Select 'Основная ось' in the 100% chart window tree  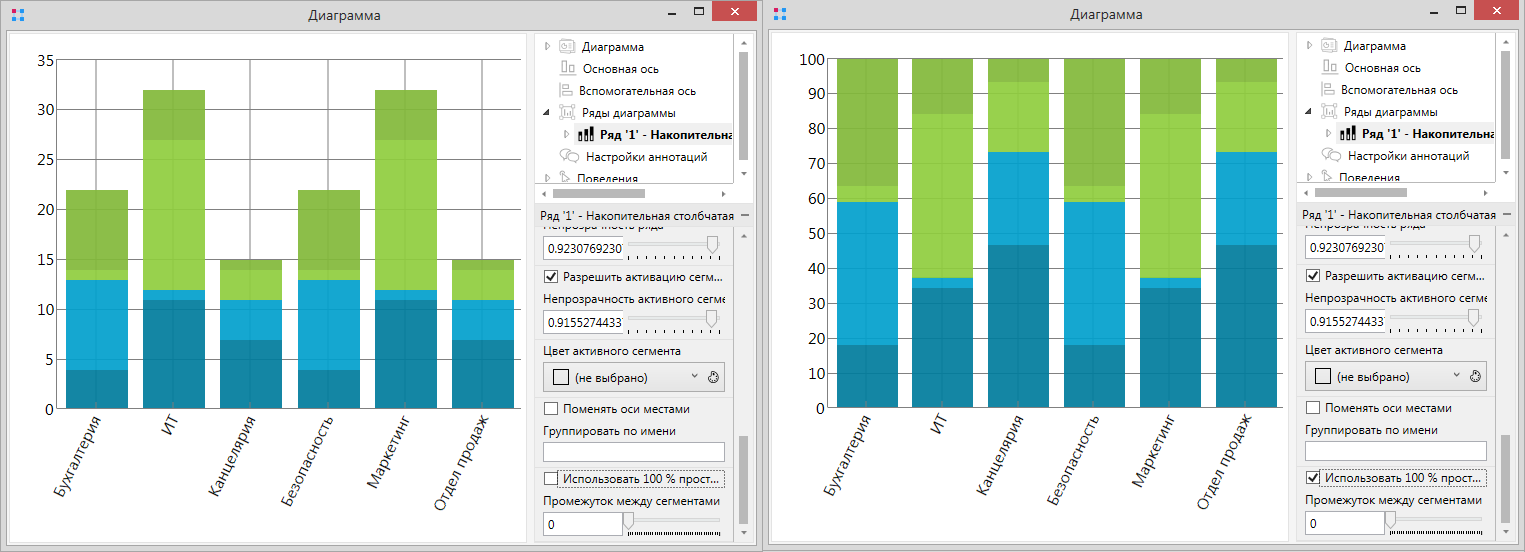tap(1382, 68)
